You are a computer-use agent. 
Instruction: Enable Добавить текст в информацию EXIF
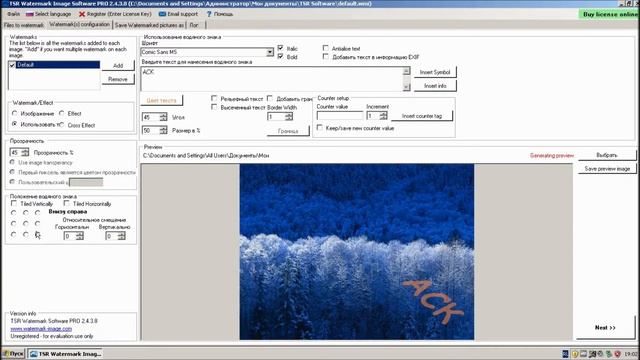coord(326,57)
